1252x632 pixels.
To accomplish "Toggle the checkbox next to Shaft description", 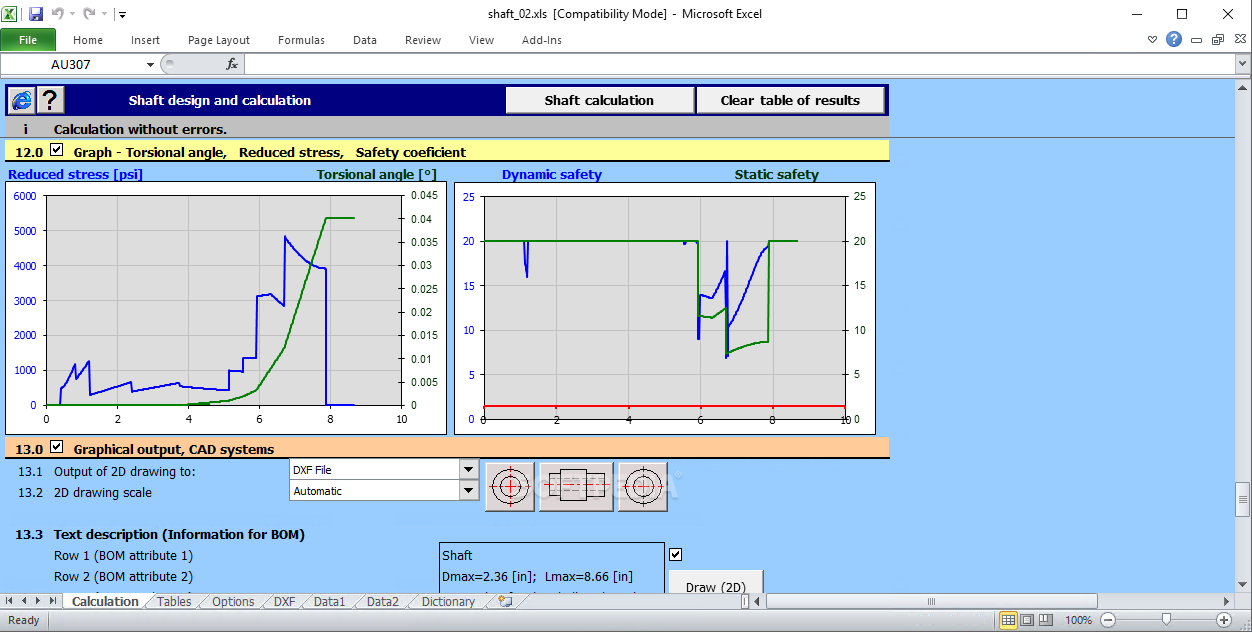I will (675, 554).
